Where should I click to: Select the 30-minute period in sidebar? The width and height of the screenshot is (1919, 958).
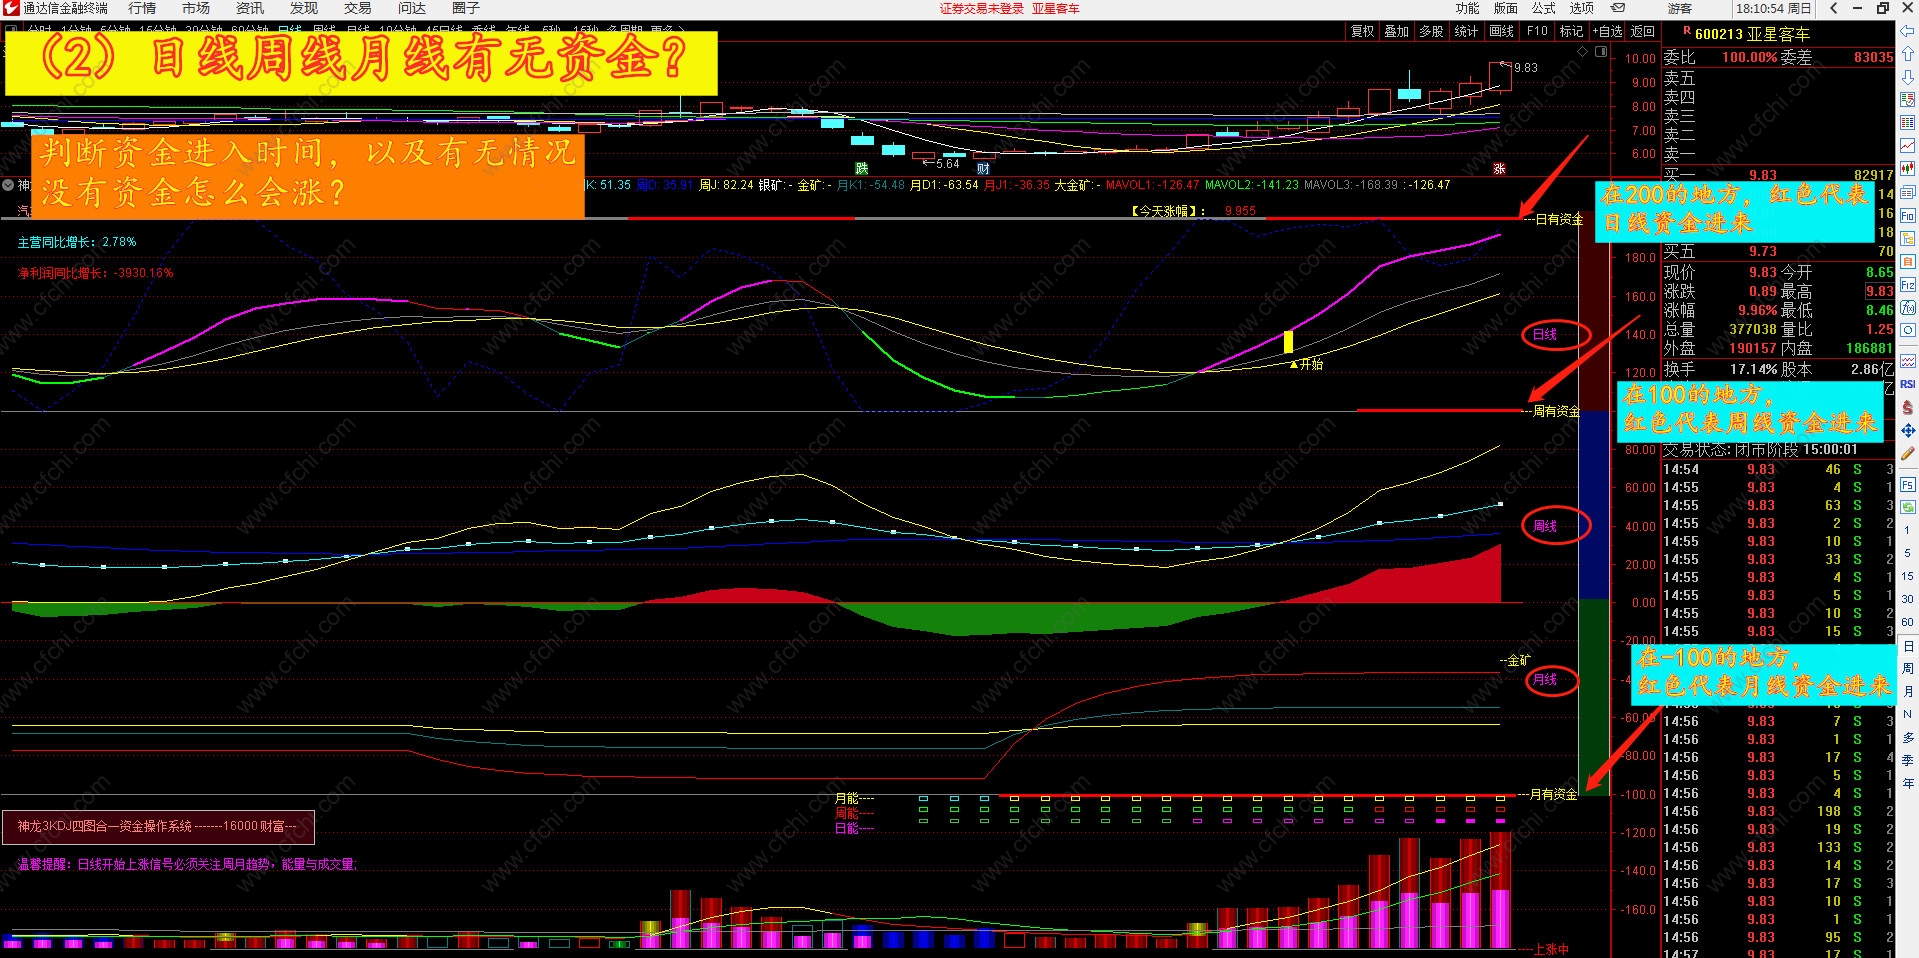pyautogui.click(x=1908, y=599)
